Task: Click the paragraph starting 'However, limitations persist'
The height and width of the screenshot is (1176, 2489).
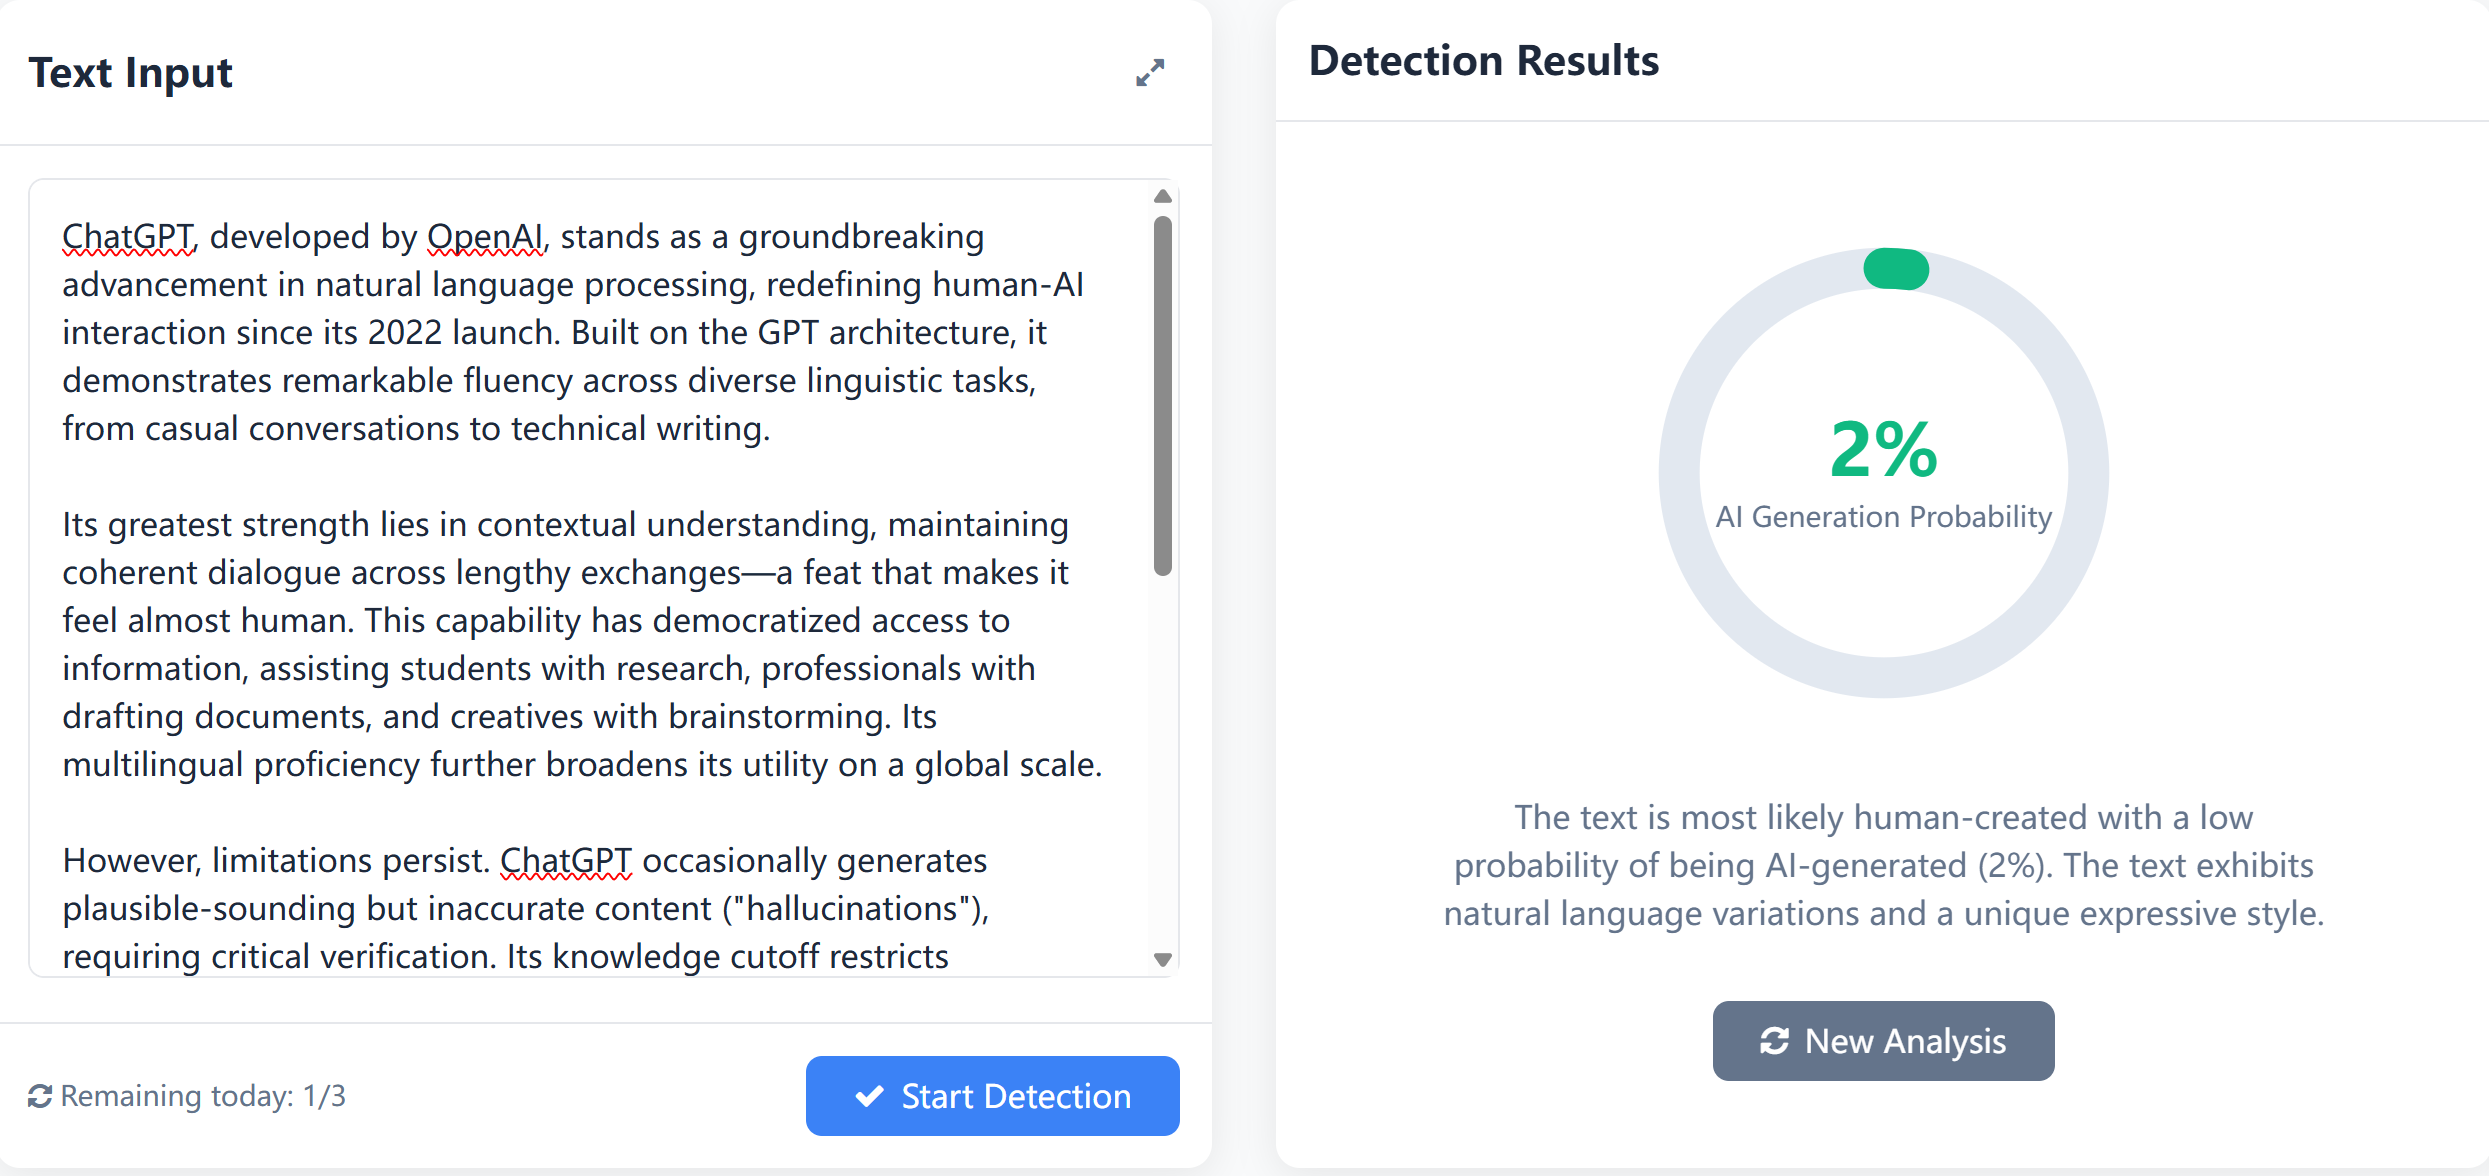Action: coord(525,908)
